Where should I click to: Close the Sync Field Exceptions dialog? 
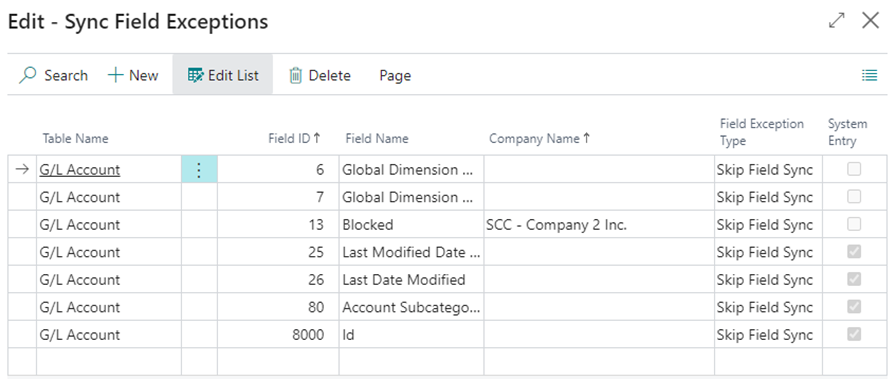[x=870, y=21]
